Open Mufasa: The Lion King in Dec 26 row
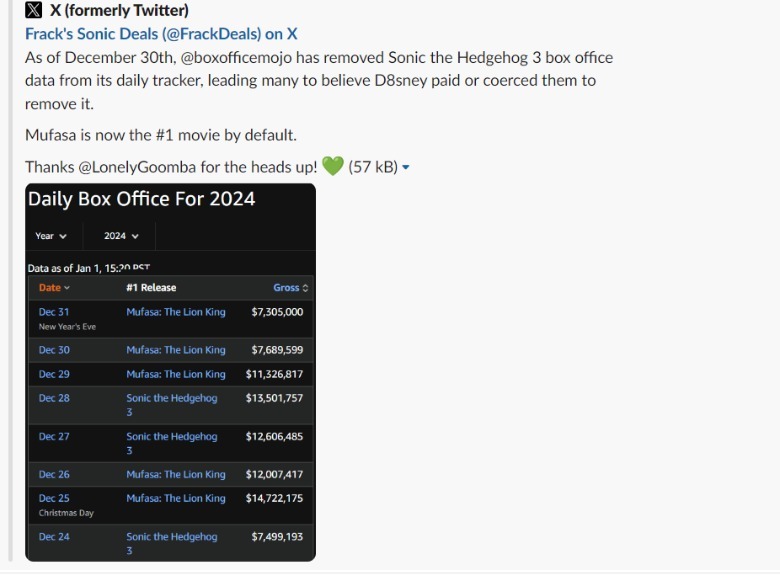The height and width of the screenshot is (585, 780). coord(176,474)
